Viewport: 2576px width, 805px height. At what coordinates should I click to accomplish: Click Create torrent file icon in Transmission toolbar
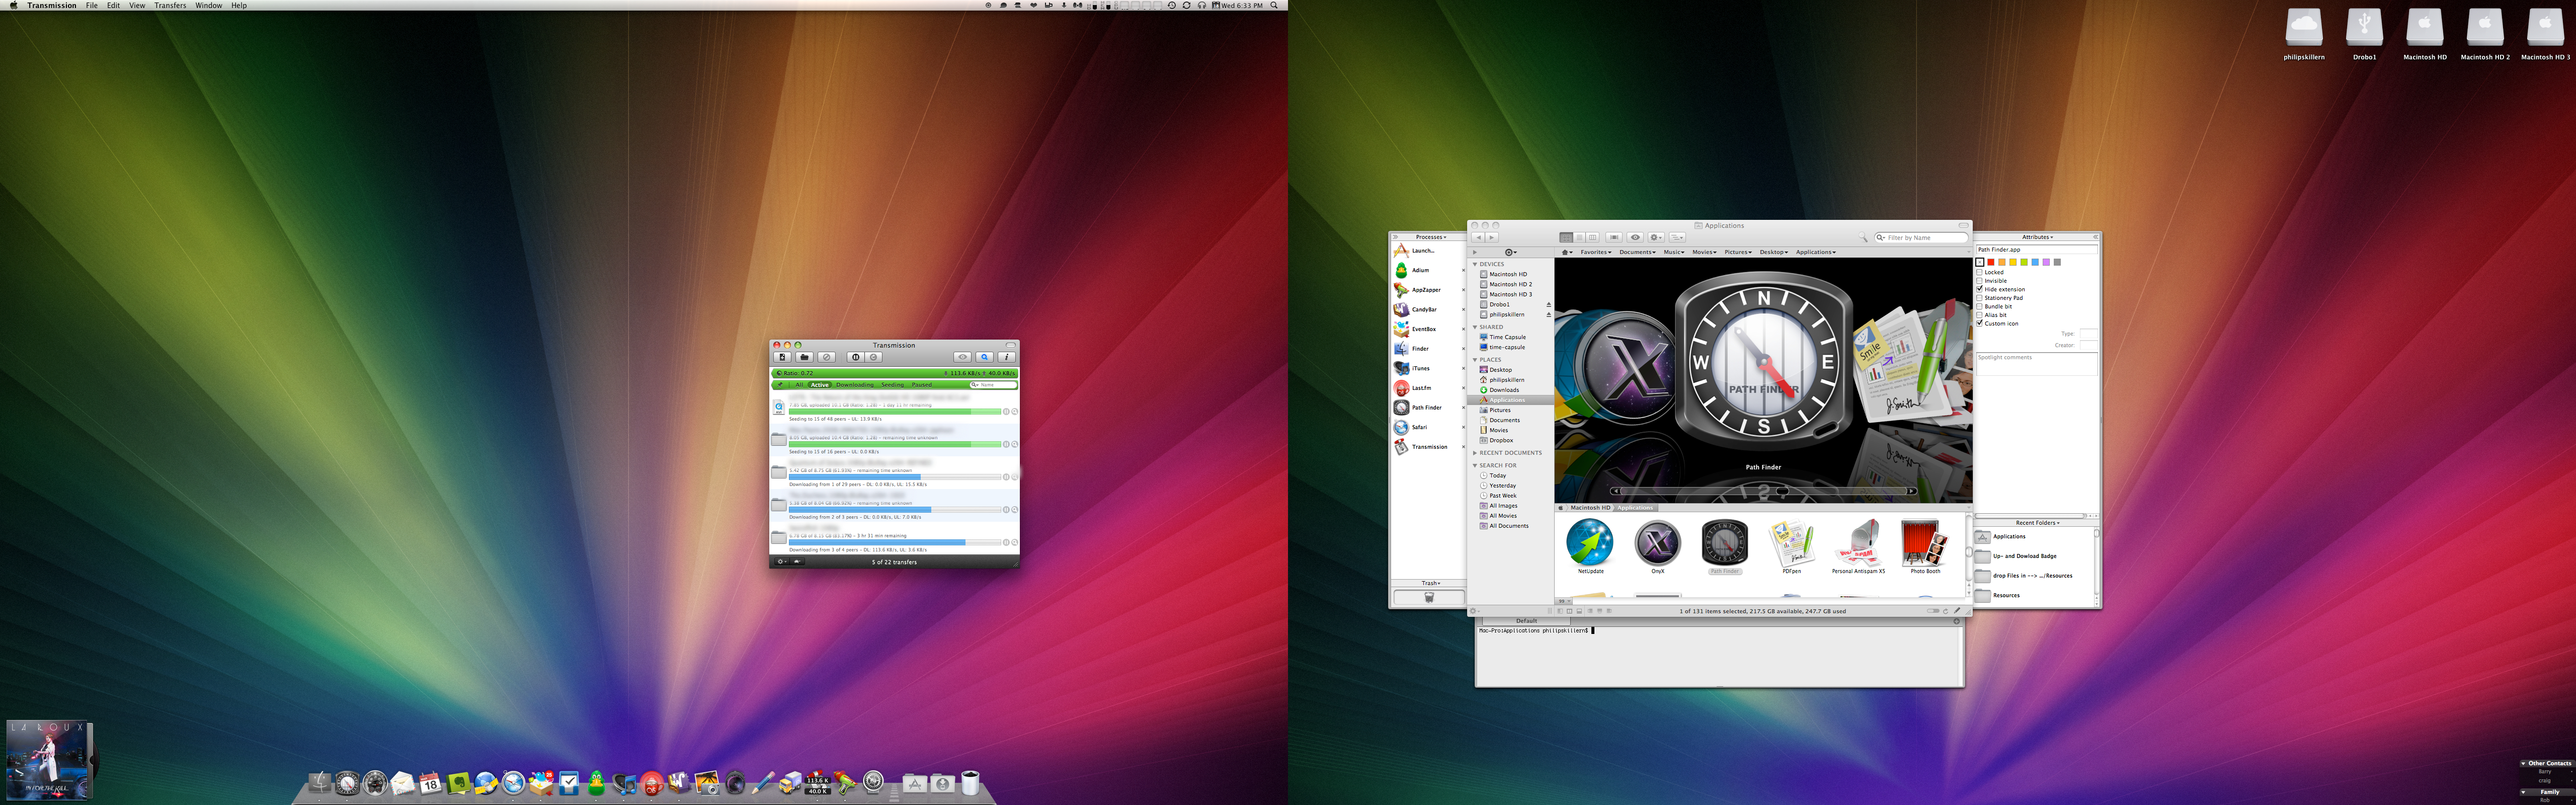(782, 357)
